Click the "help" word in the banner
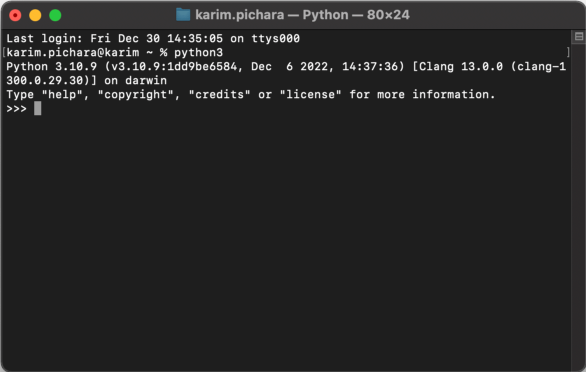The image size is (586, 372). (62, 95)
